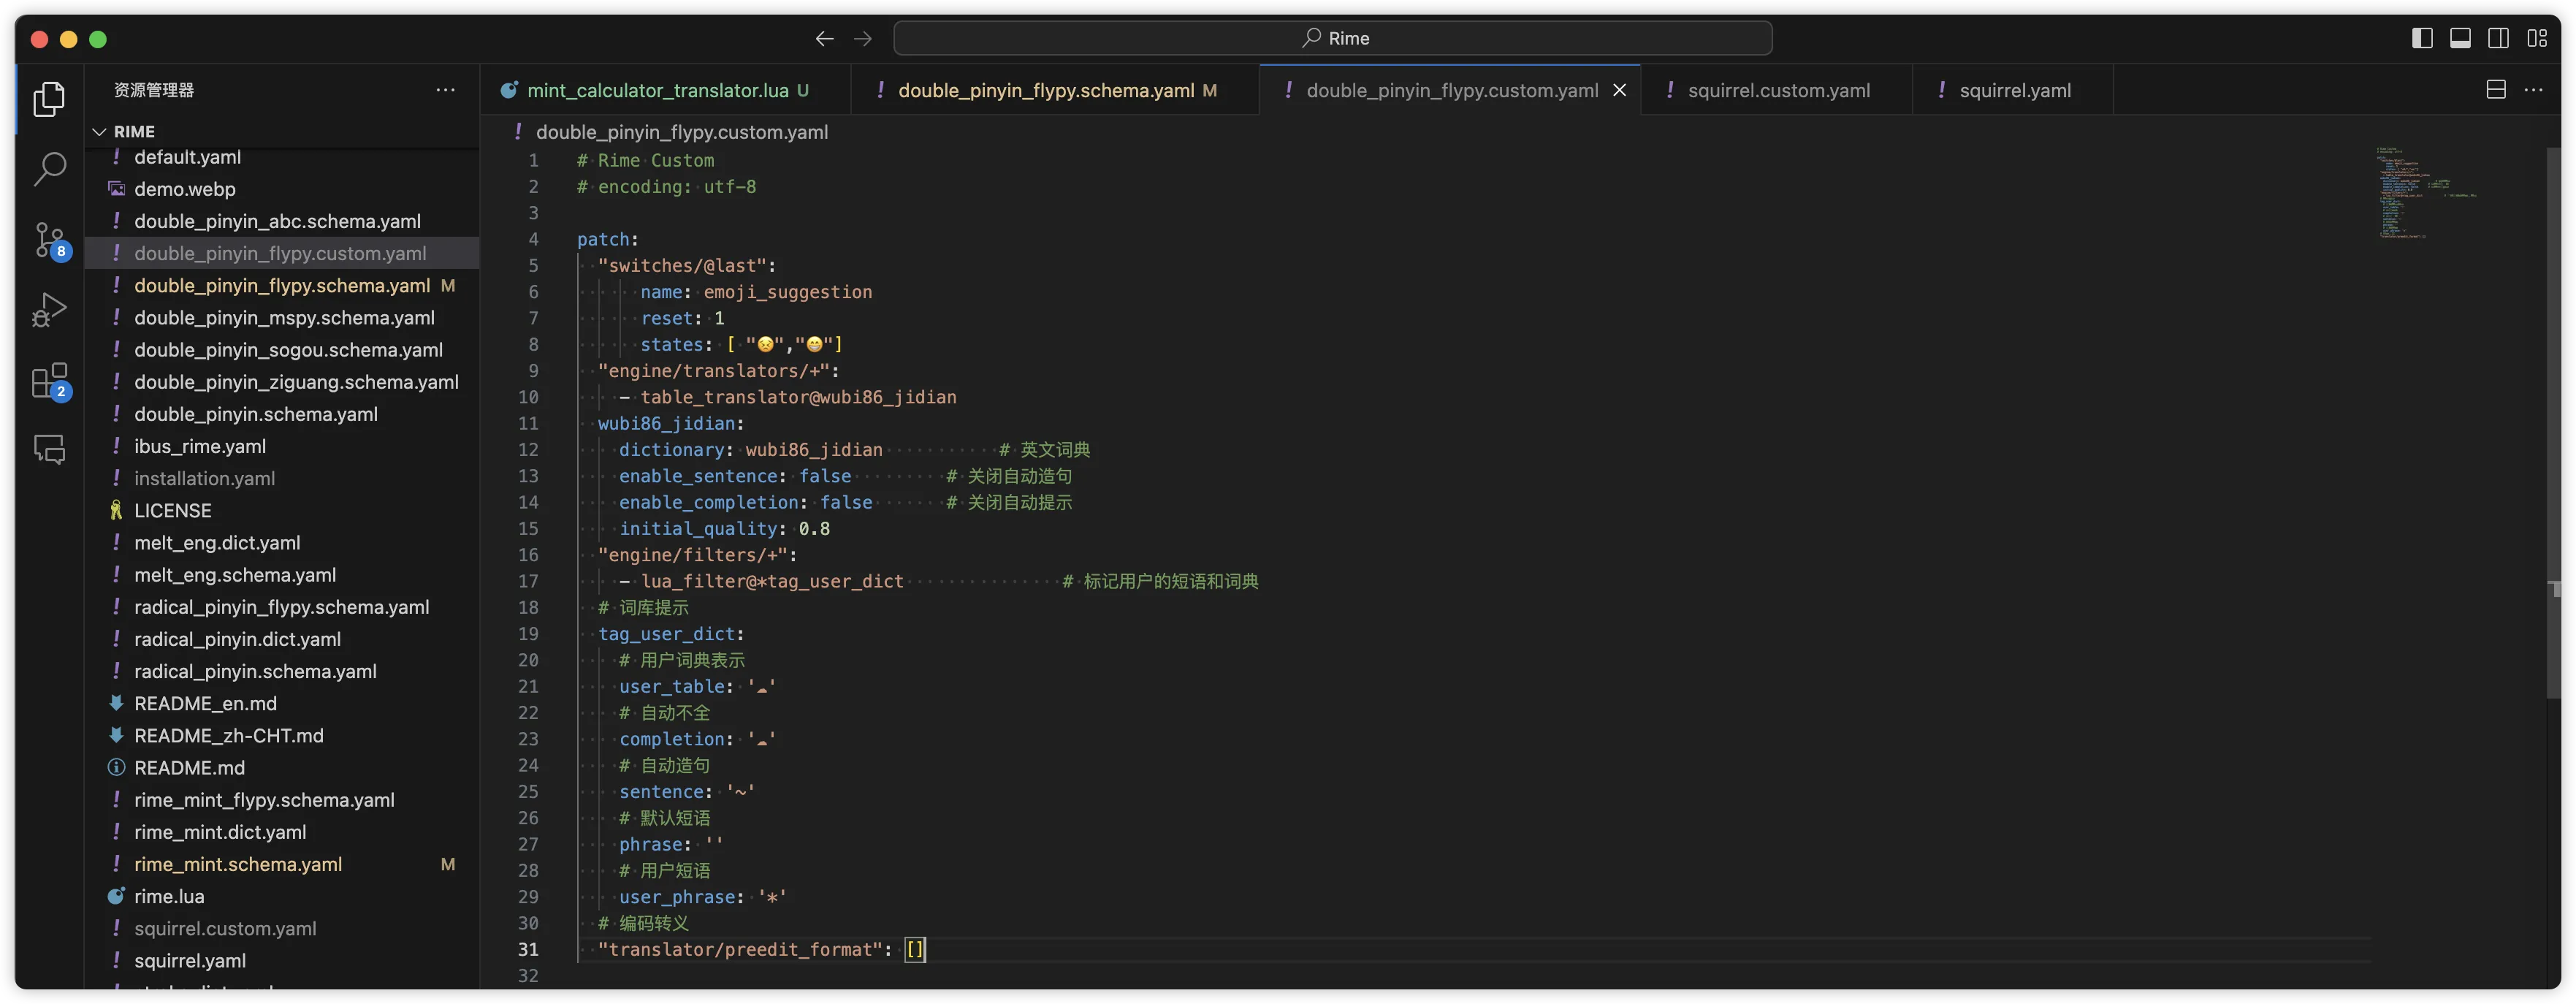Click 'tag_user_dict:' key on line 19
The height and width of the screenshot is (1004, 2576).
click(x=671, y=634)
